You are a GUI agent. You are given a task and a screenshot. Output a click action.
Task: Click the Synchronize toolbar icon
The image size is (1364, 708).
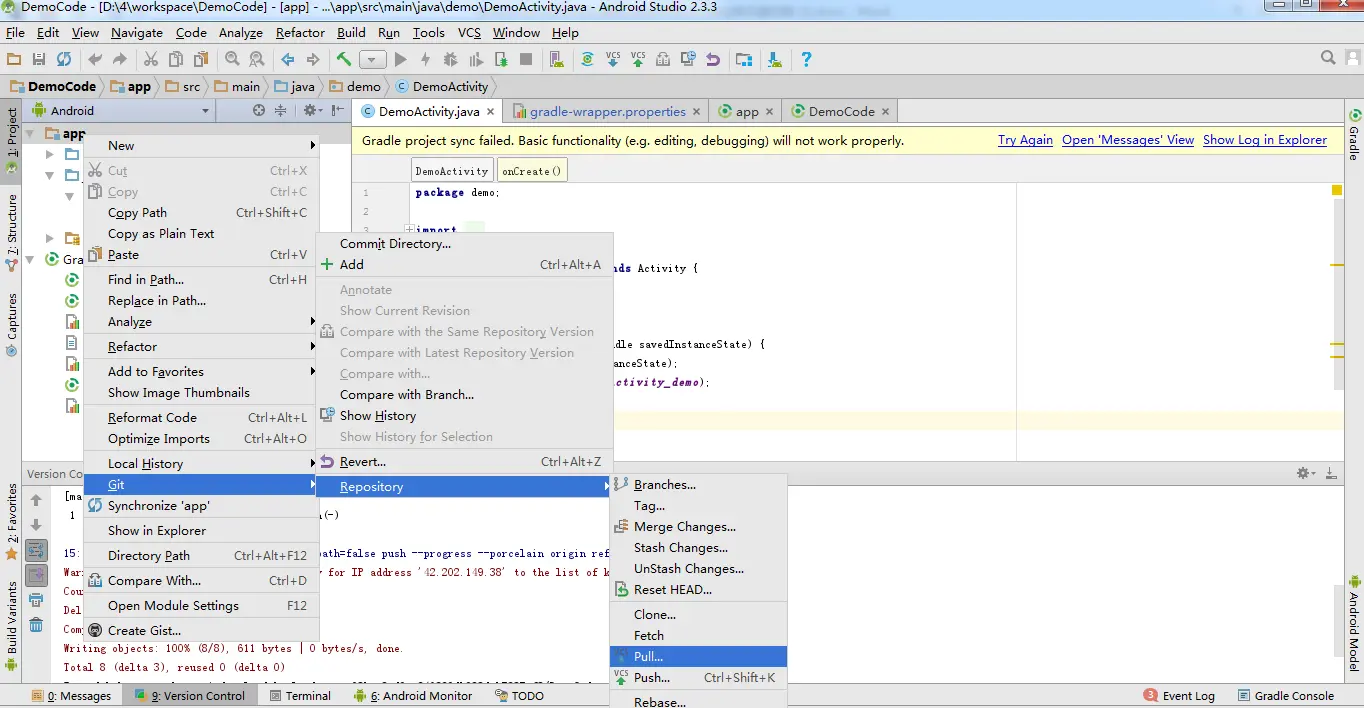[64, 60]
